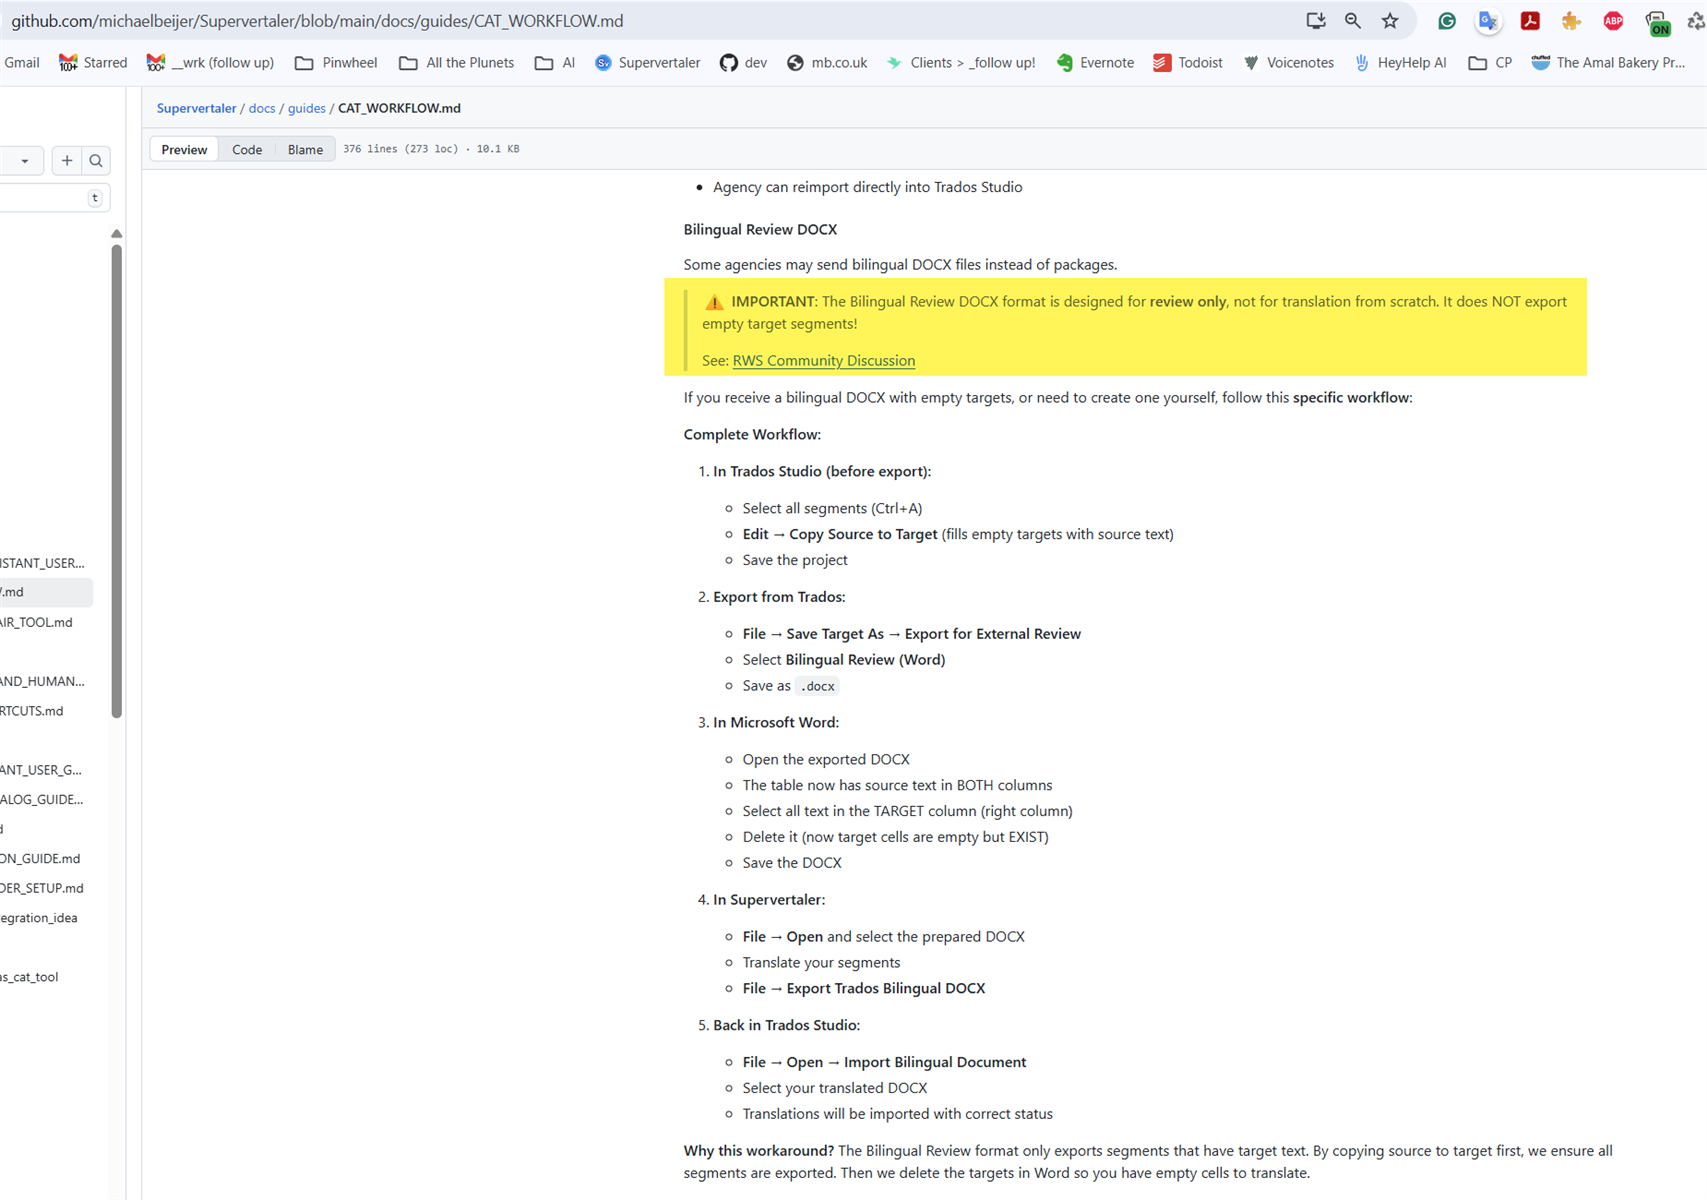Click the install-site icon in the address bar

tap(1315, 20)
